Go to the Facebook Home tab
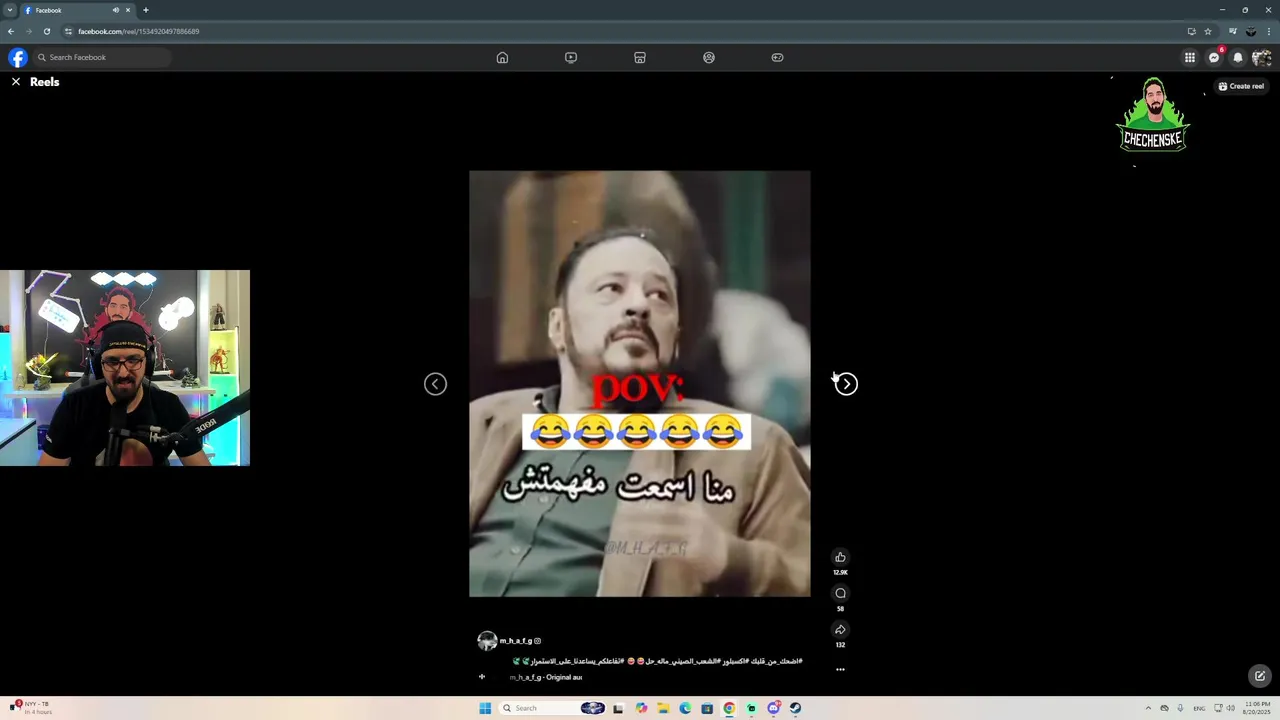Image resolution: width=1280 pixels, height=720 pixels. 502,57
